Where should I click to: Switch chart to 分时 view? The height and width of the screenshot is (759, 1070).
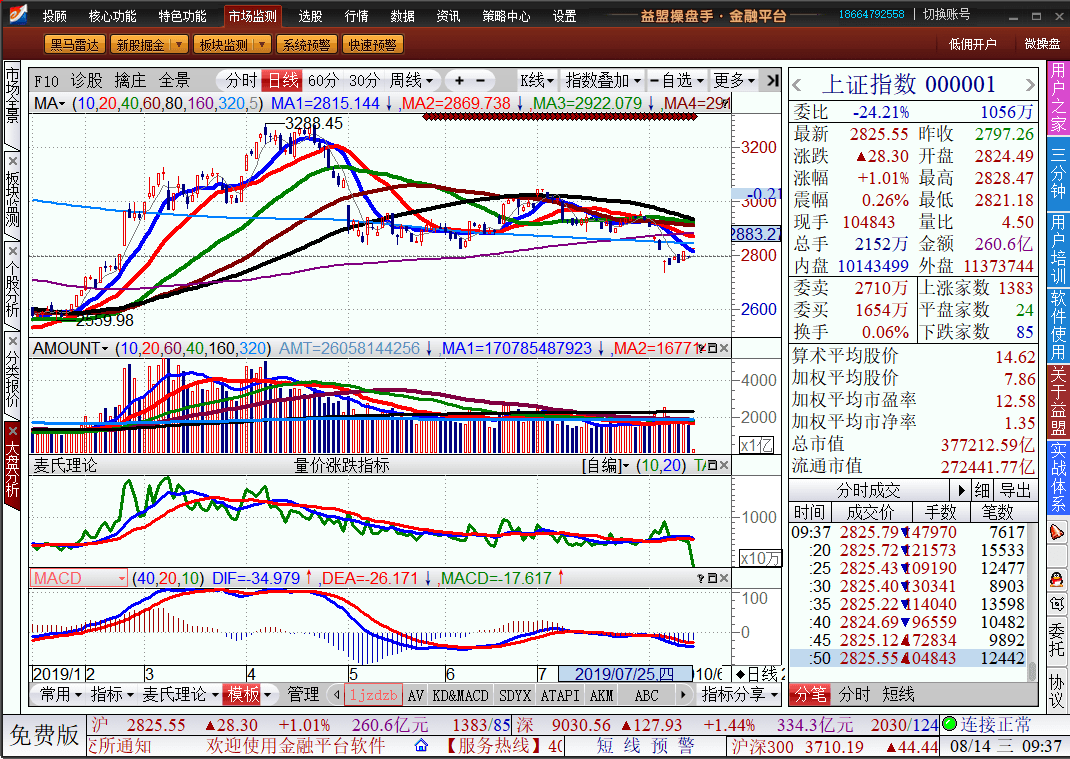[242, 81]
